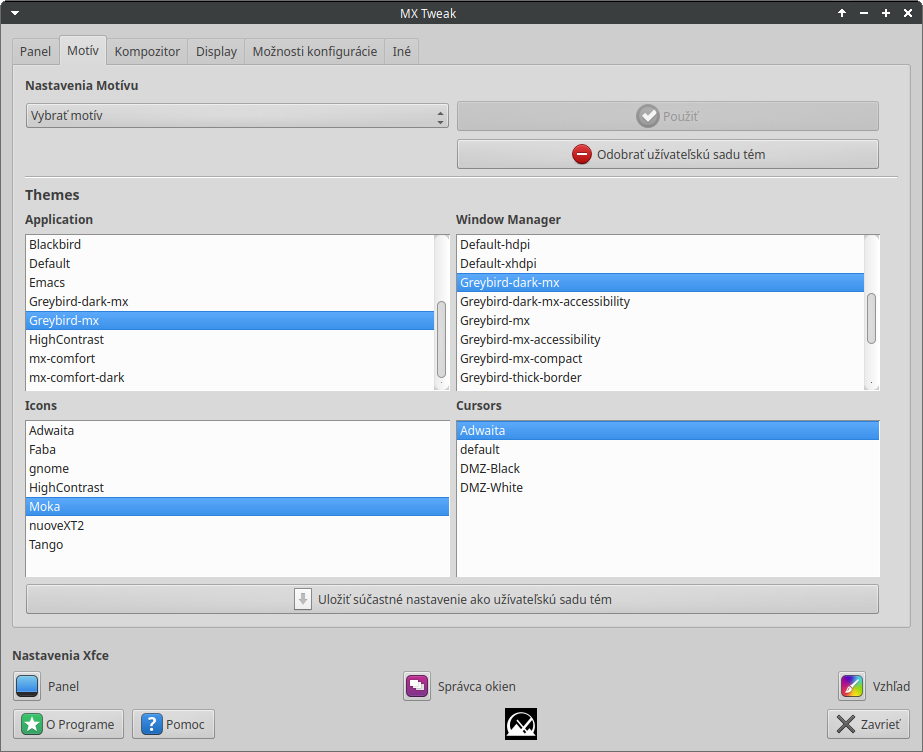Select Blackbird application theme
The image size is (923, 752).
[230, 244]
